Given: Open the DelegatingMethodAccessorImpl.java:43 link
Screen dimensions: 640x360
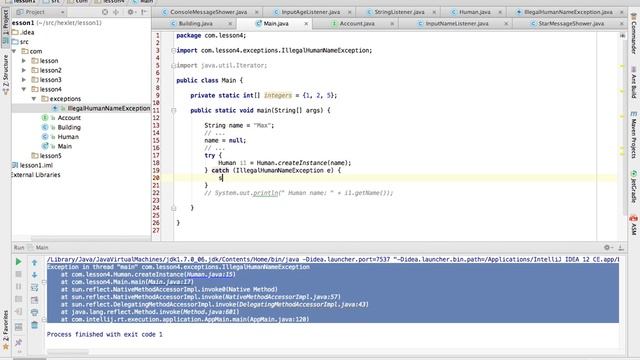Looking at the screenshot, I should point(302,304).
